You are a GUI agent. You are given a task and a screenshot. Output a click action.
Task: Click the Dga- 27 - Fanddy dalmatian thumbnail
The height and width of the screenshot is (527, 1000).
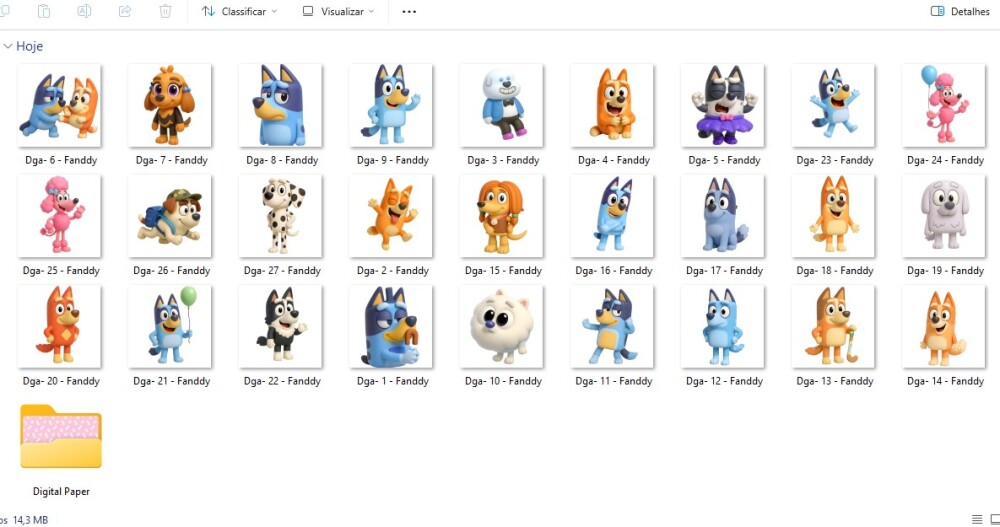coord(281,216)
